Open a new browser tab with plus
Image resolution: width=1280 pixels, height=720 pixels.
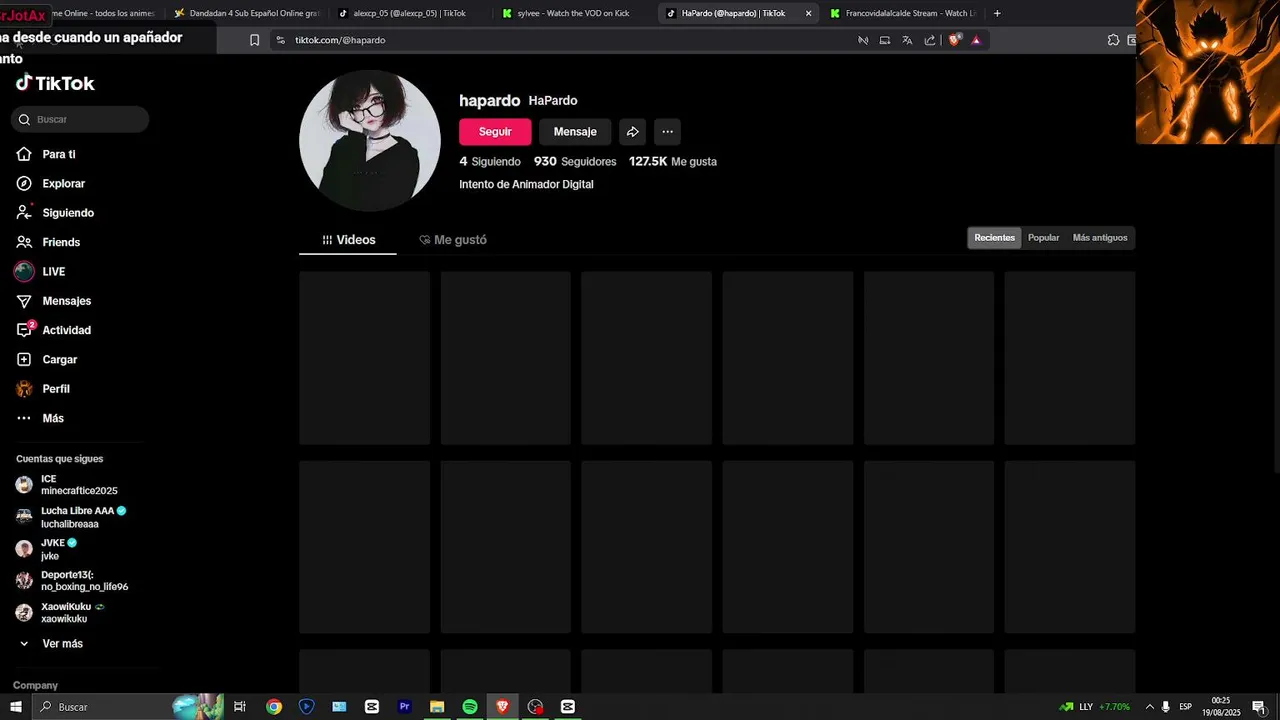(x=997, y=13)
